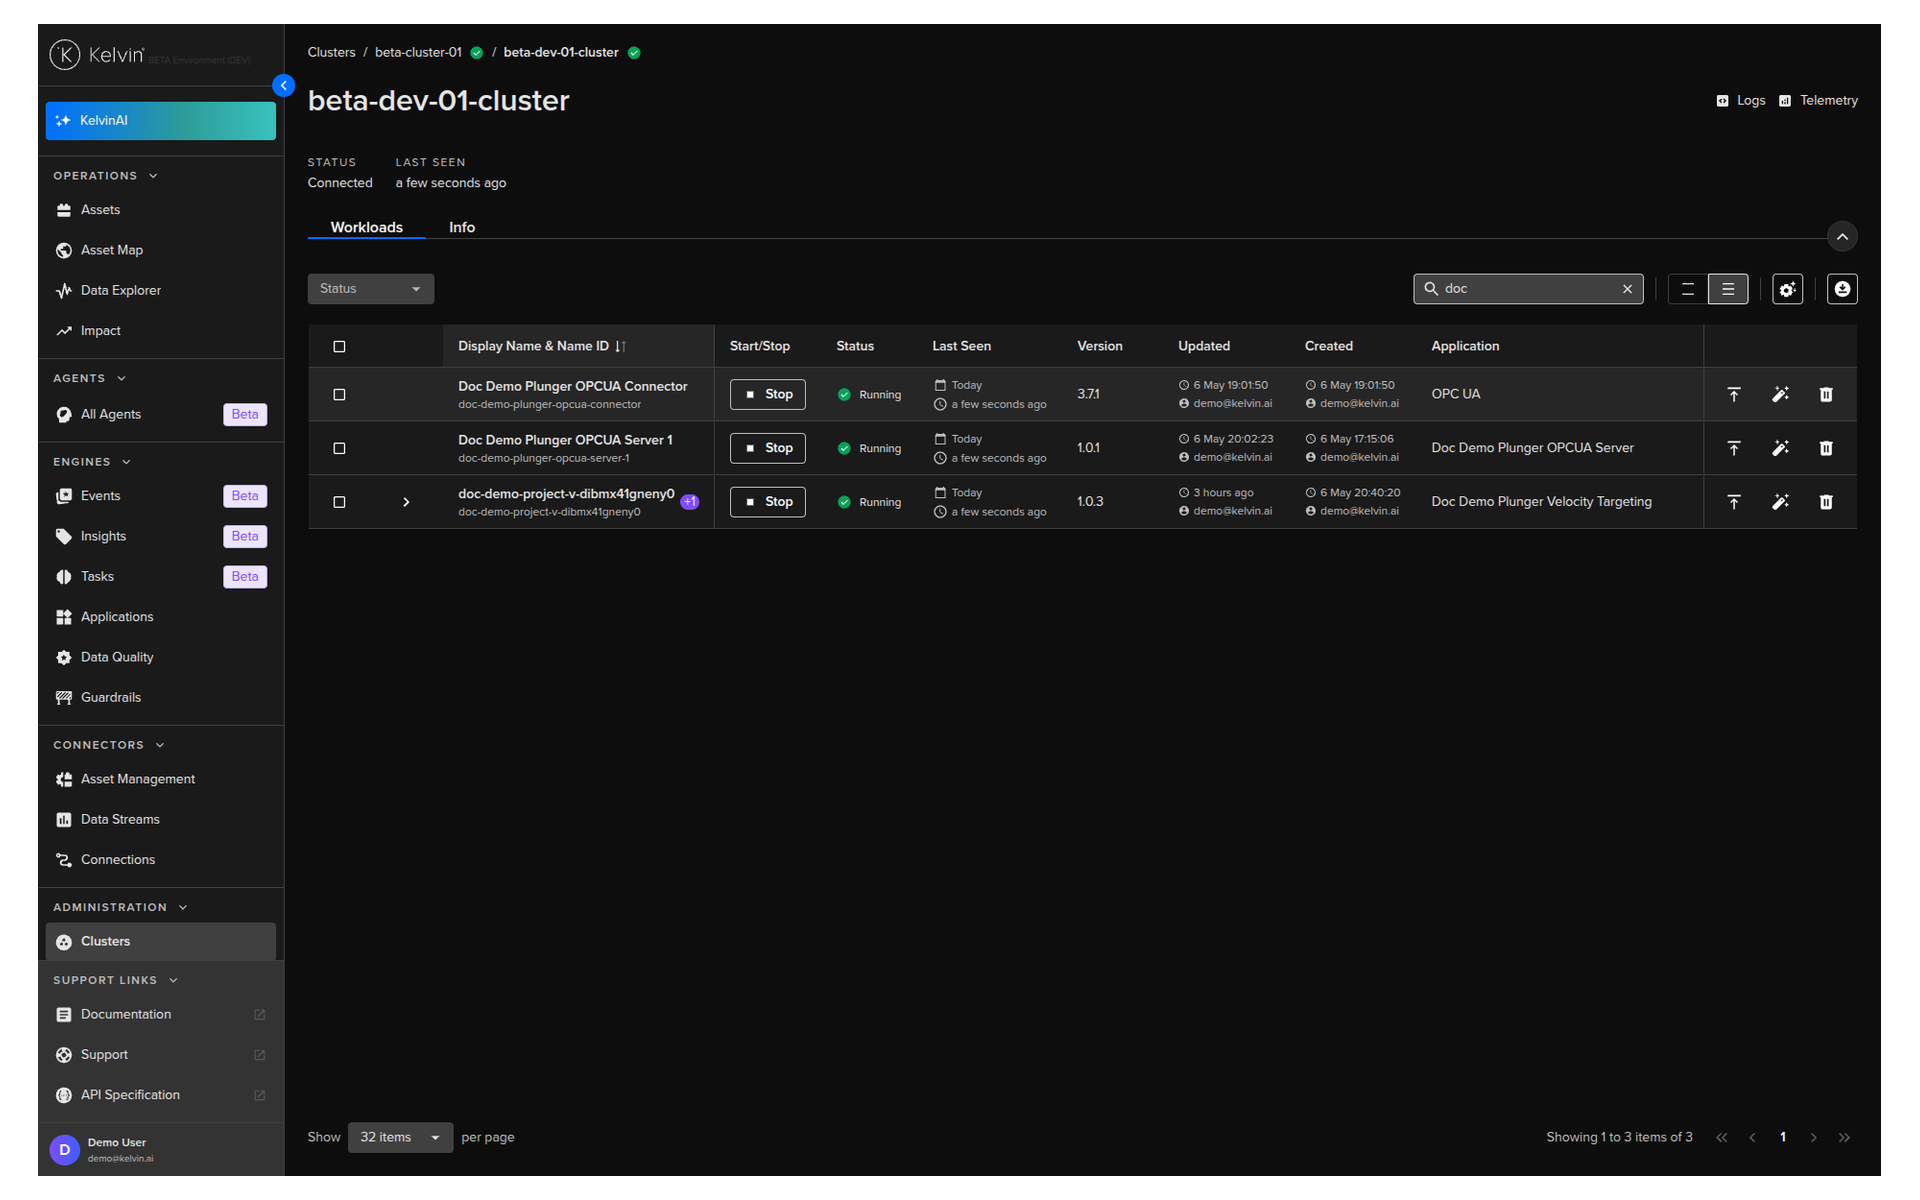Stop Doc Demo Plunger OPCUA Server 1
This screenshot has width=1920, height=1200.
(x=768, y=448)
